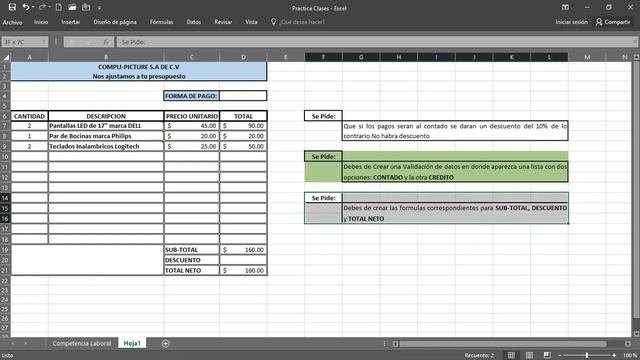
Task: Click the 100% zoom level
Action: click(x=631, y=356)
